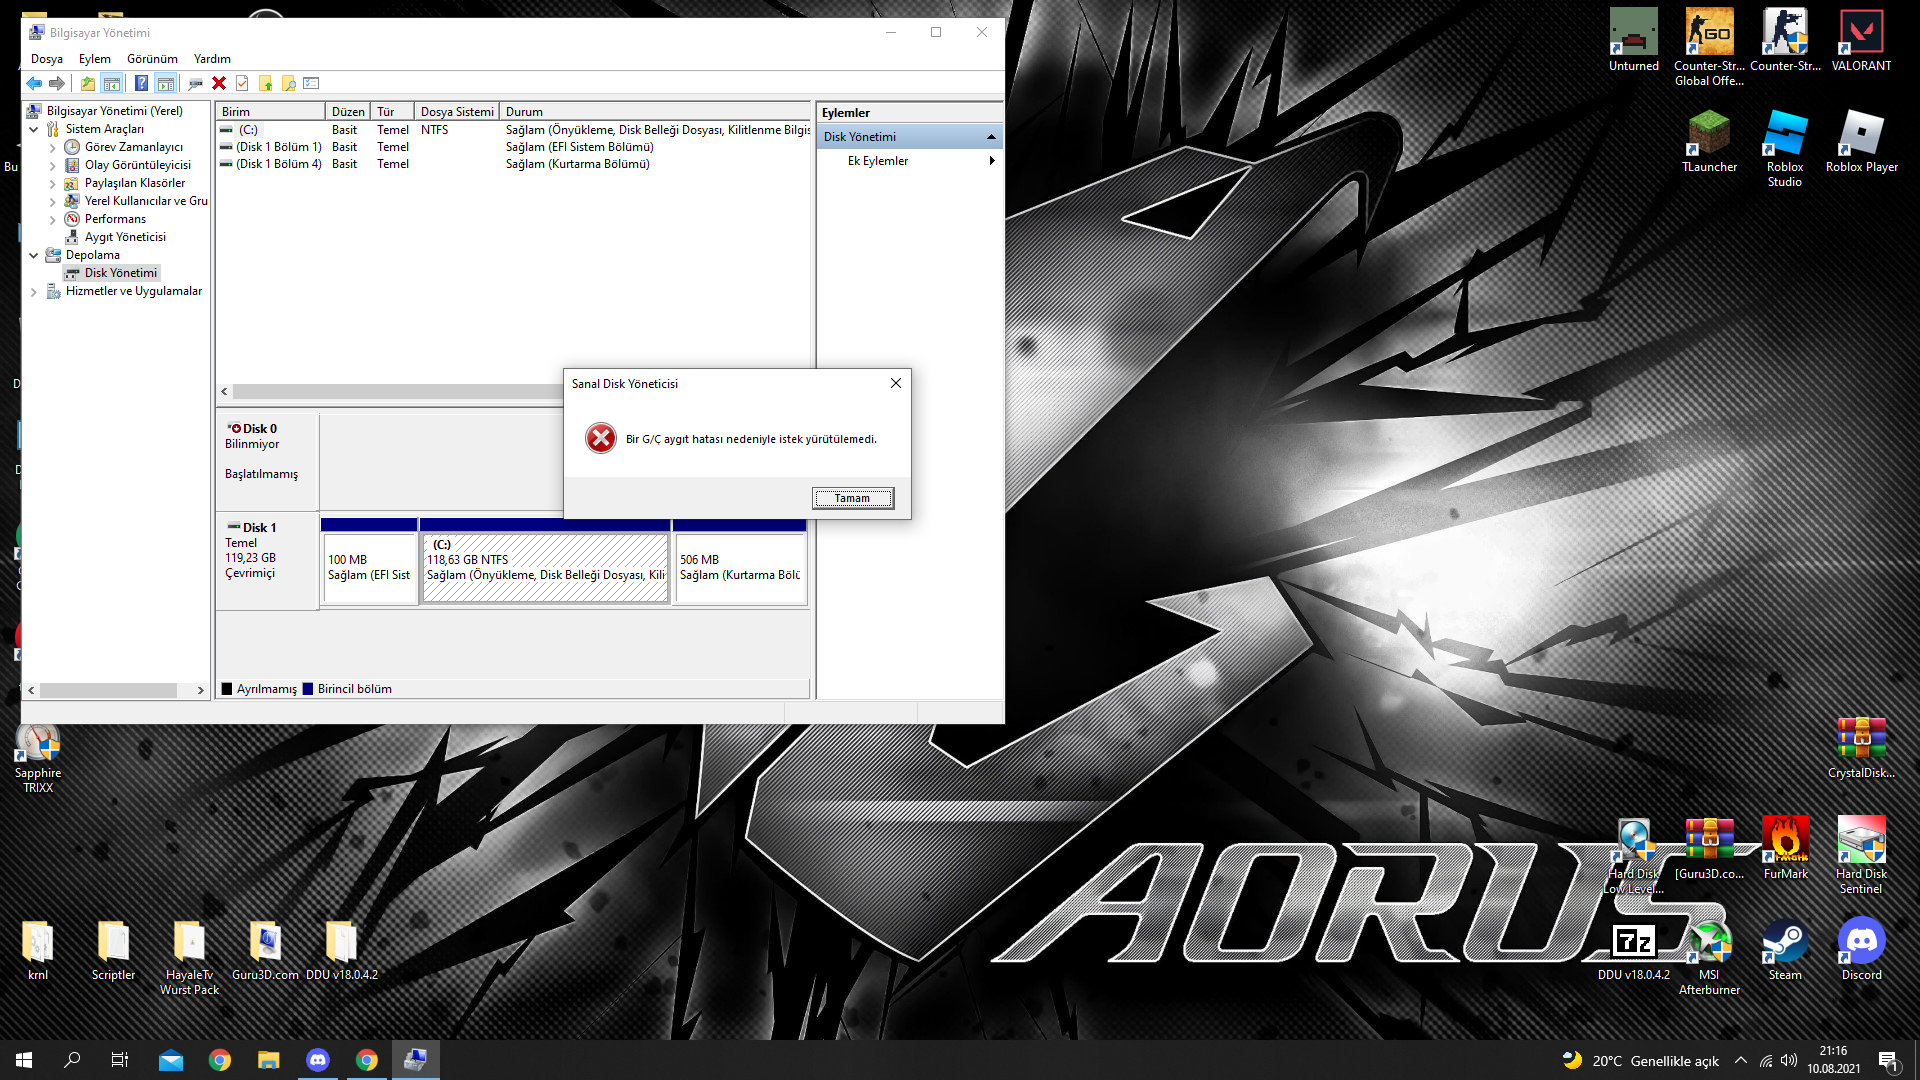
Task: Close the Sanal Disk Yöneticisi dialog
Action: pyautogui.click(x=896, y=383)
